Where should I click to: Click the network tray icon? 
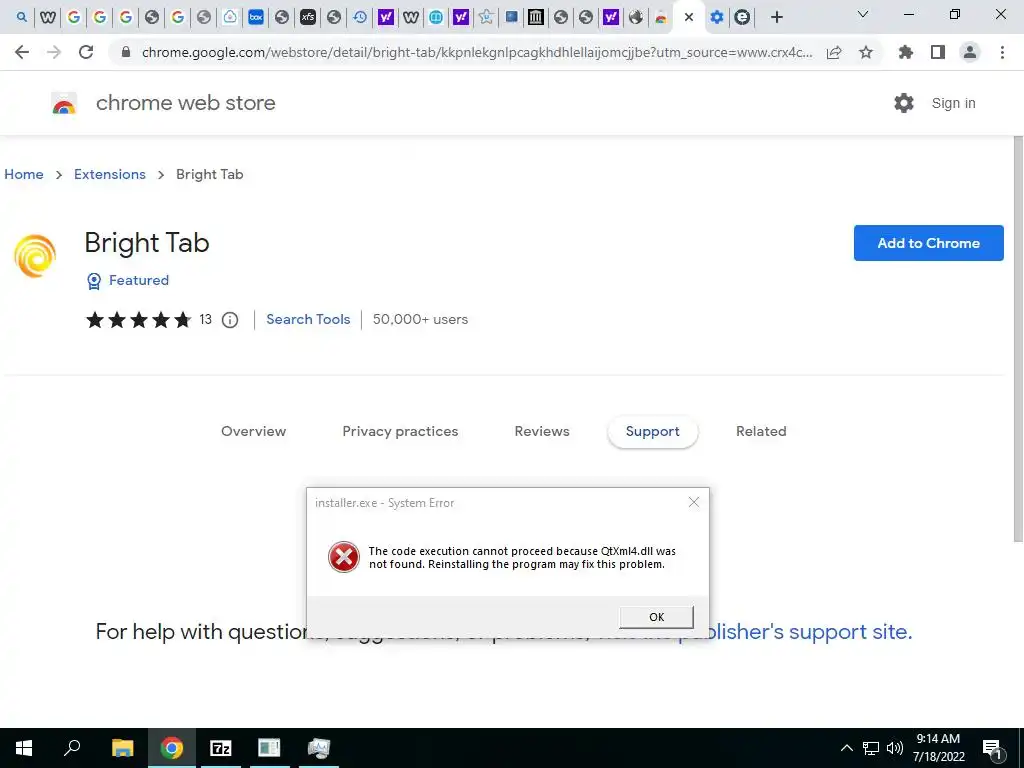point(871,748)
